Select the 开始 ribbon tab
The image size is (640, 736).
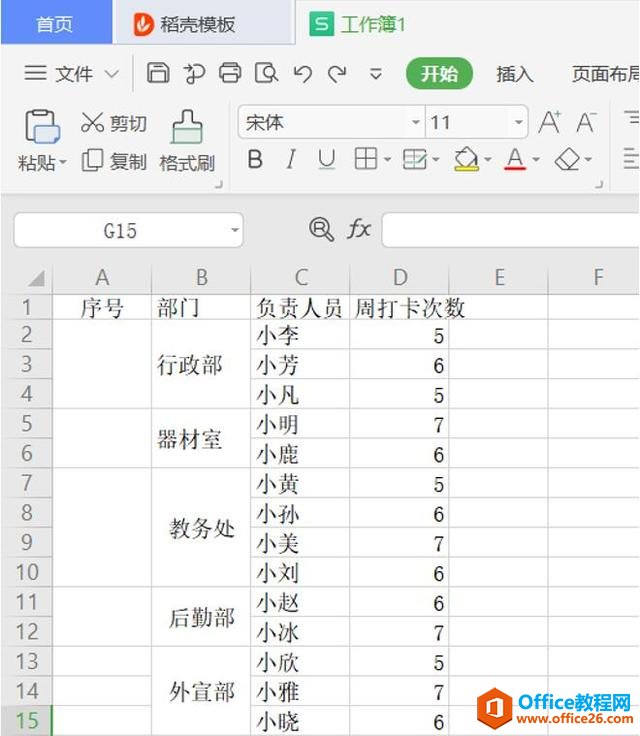[x=439, y=74]
